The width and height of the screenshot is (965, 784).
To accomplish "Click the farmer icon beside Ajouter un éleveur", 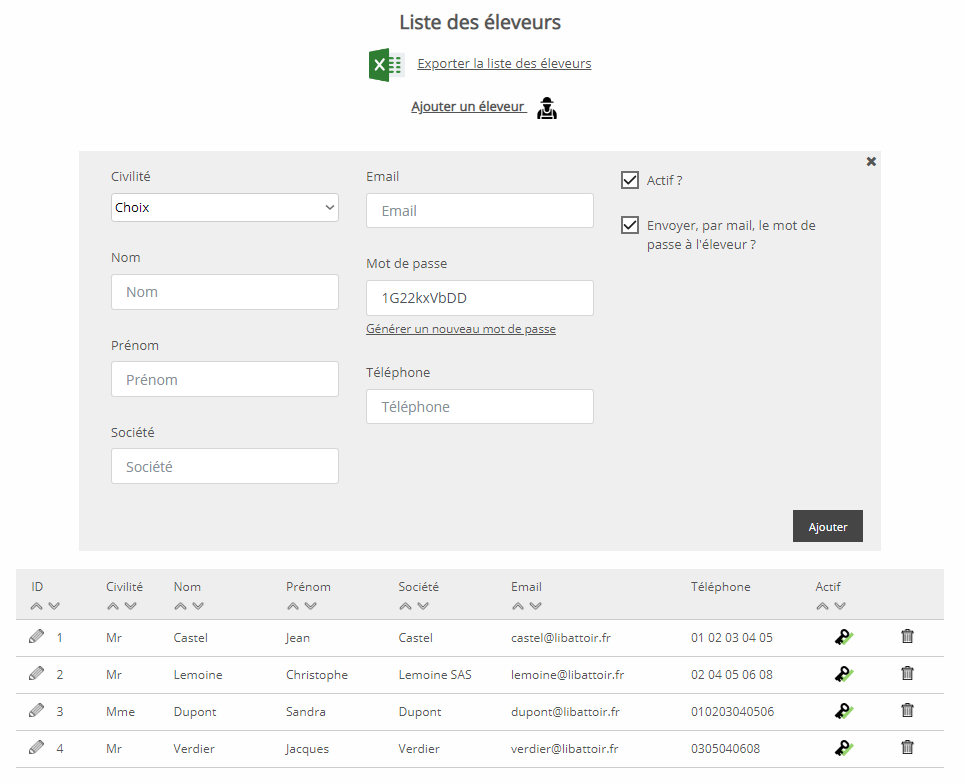I will tap(547, 108).
